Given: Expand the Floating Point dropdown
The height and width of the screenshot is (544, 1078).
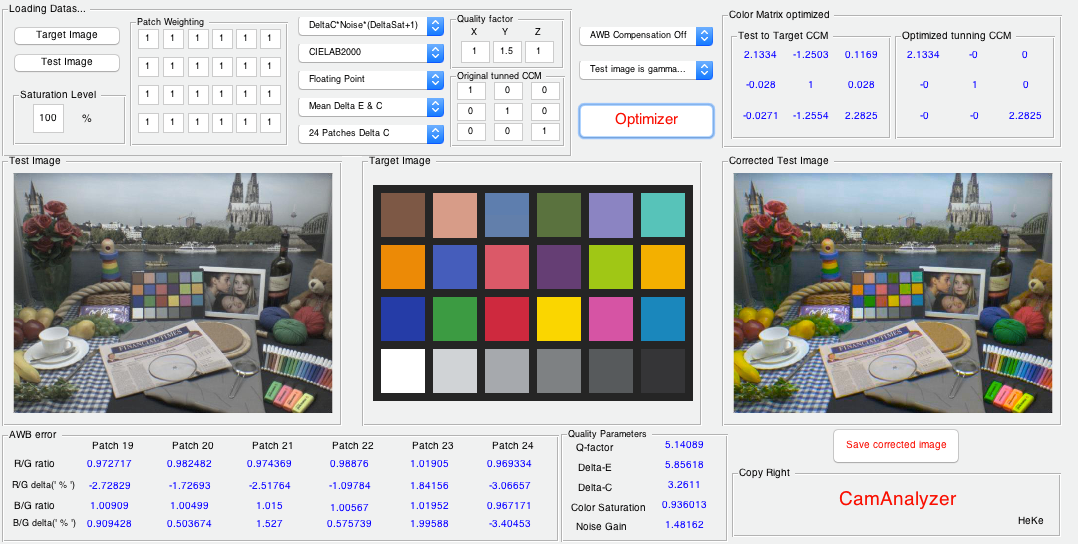Looking at the screenshot, I should coord(371,79).
